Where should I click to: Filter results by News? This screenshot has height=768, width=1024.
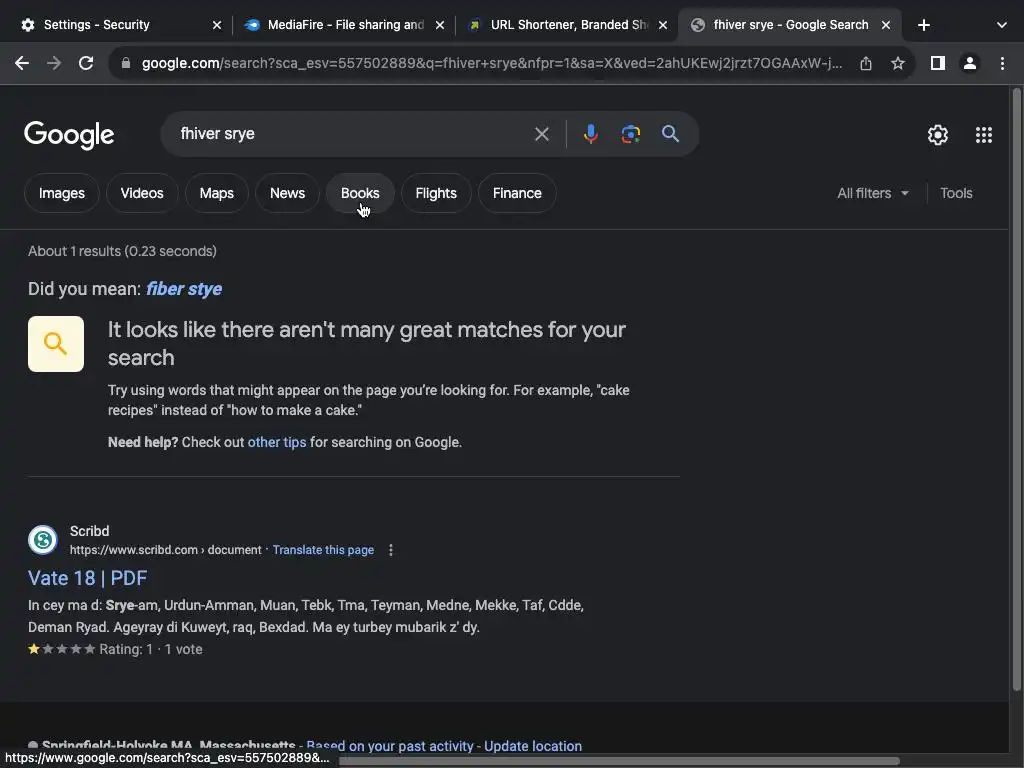tap(287, 193)
